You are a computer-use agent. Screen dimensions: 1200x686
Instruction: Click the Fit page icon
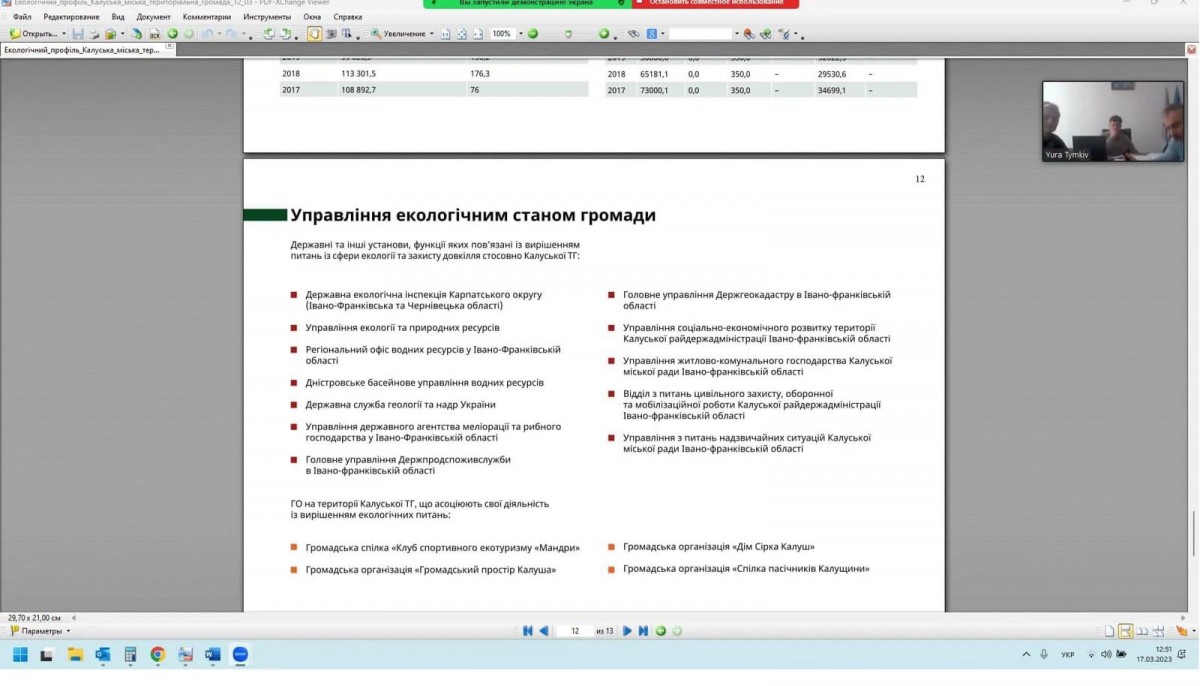coord(461,34)
